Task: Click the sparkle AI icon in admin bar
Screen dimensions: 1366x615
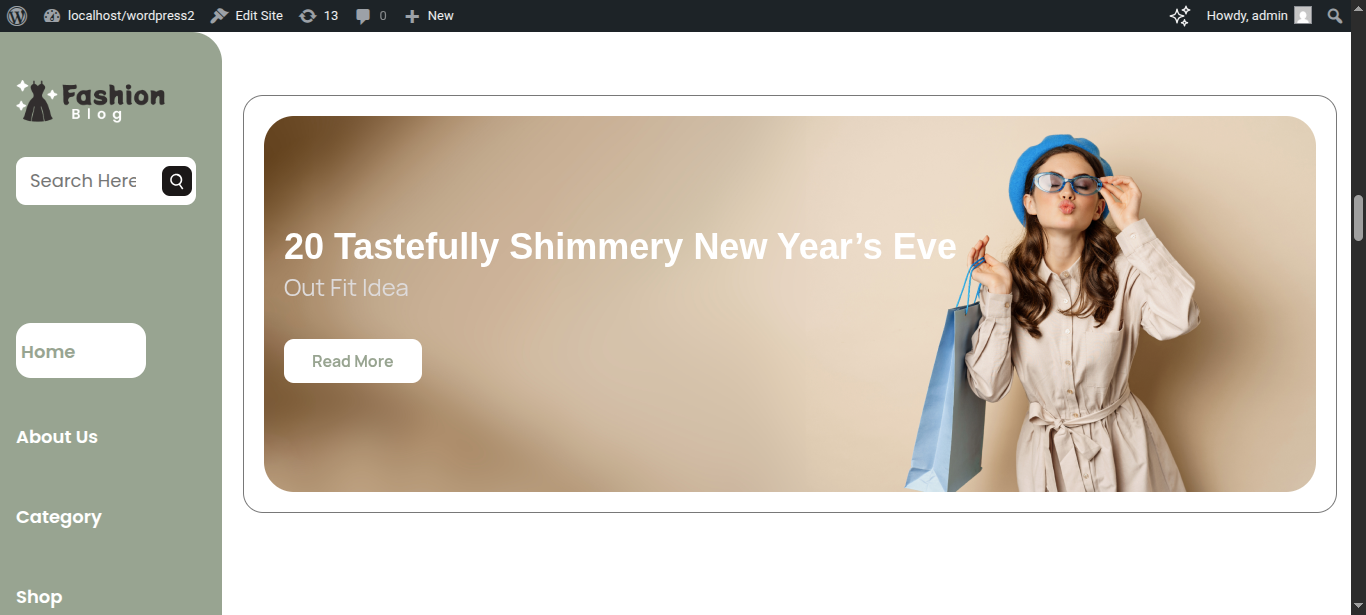Action: point(1180,15)
